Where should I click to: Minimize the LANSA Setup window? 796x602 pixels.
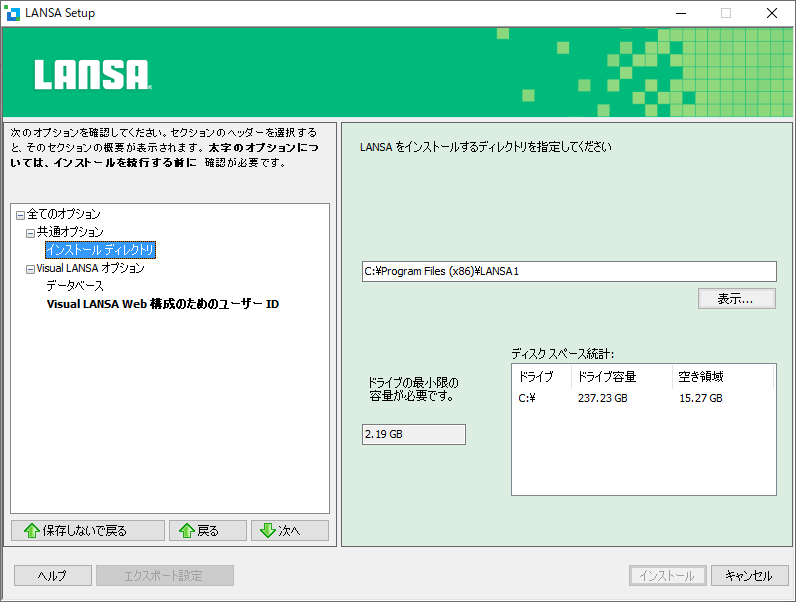(x=681, y=13)
